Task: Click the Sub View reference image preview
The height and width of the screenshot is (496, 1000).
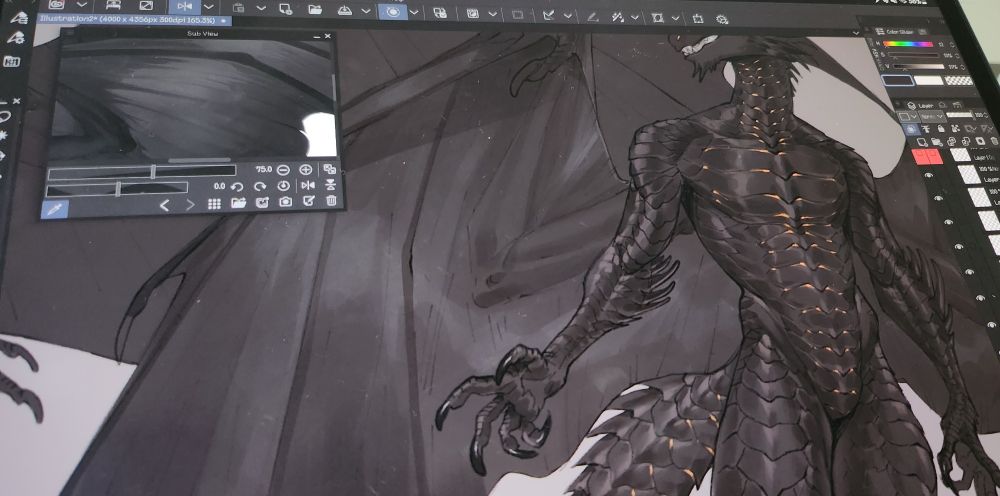Action: coord(195,99)
